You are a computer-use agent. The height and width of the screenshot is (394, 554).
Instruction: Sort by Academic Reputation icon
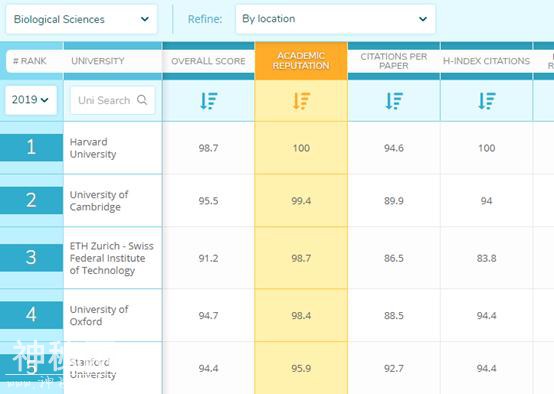[301, 101]
